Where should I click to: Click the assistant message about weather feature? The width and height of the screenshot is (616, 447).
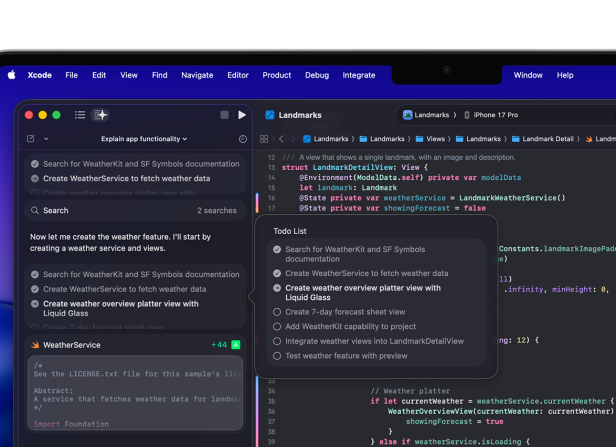coord(120,242)
